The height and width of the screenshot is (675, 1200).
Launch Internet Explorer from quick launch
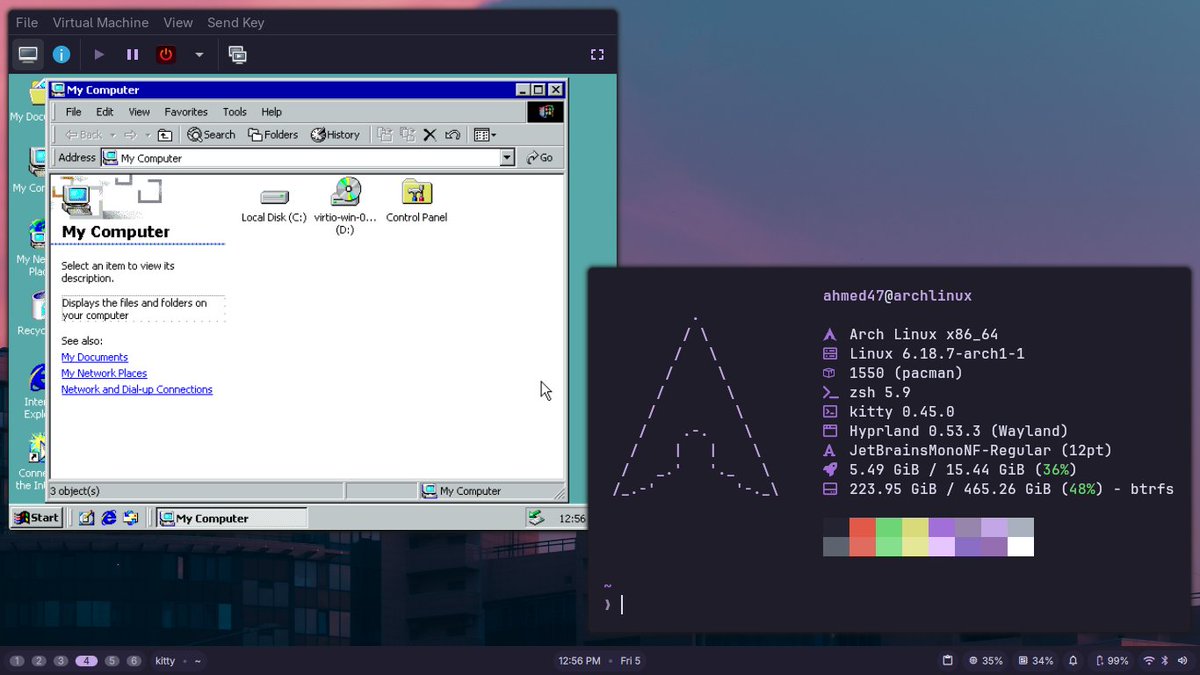click(108, 518)
